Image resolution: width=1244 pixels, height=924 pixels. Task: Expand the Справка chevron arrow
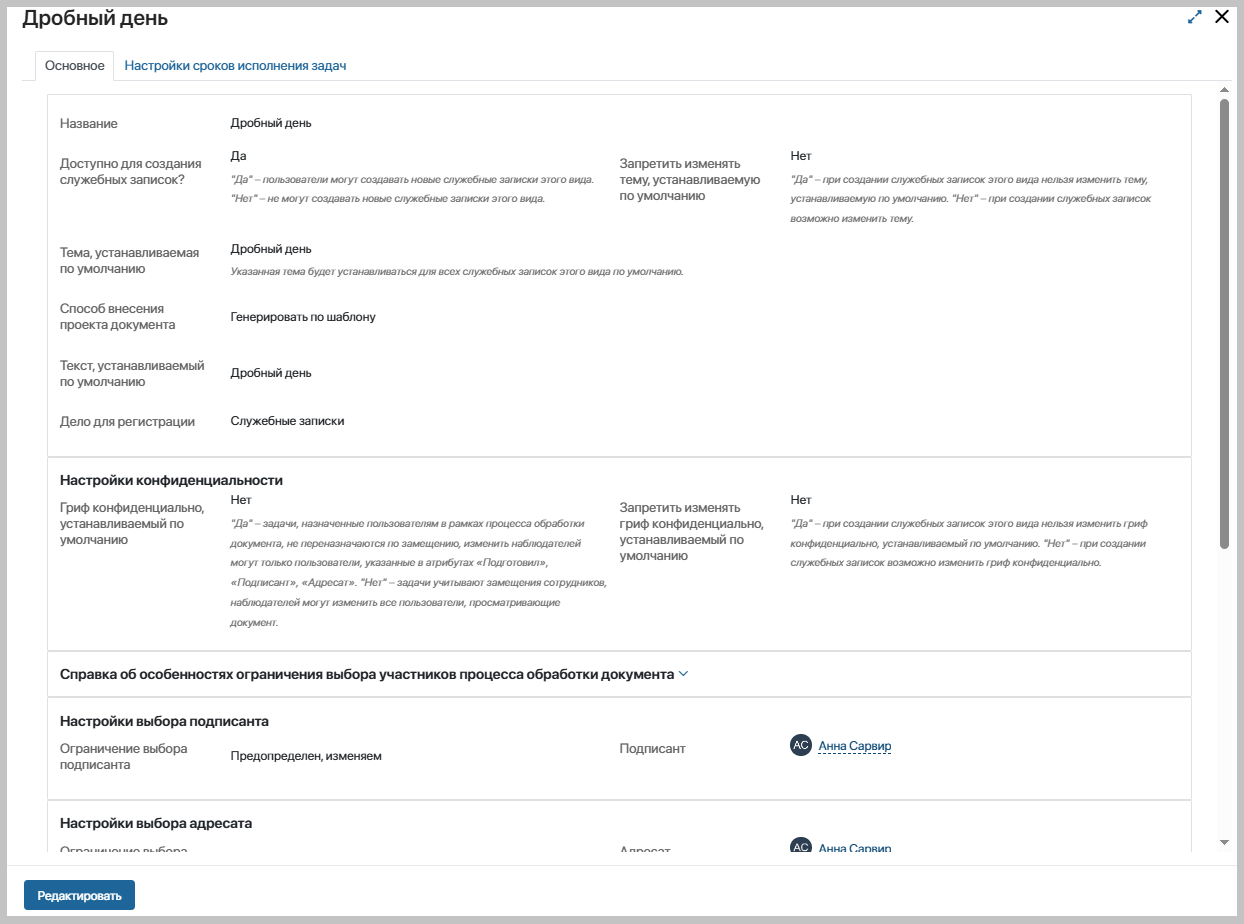(684, 674)
